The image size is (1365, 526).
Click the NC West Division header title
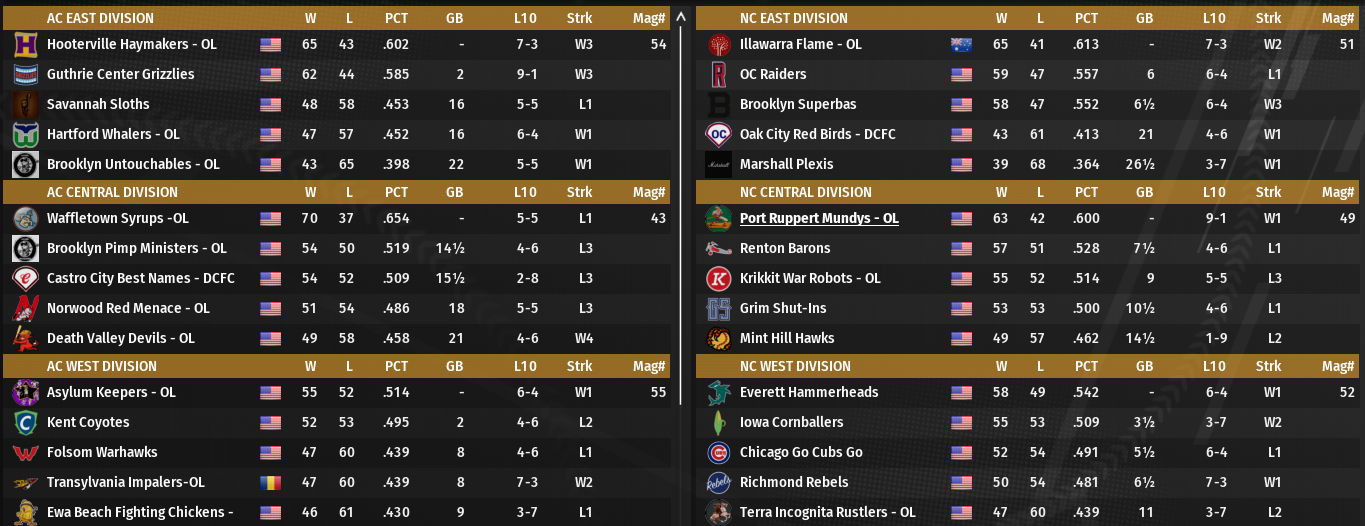(795, 366)
